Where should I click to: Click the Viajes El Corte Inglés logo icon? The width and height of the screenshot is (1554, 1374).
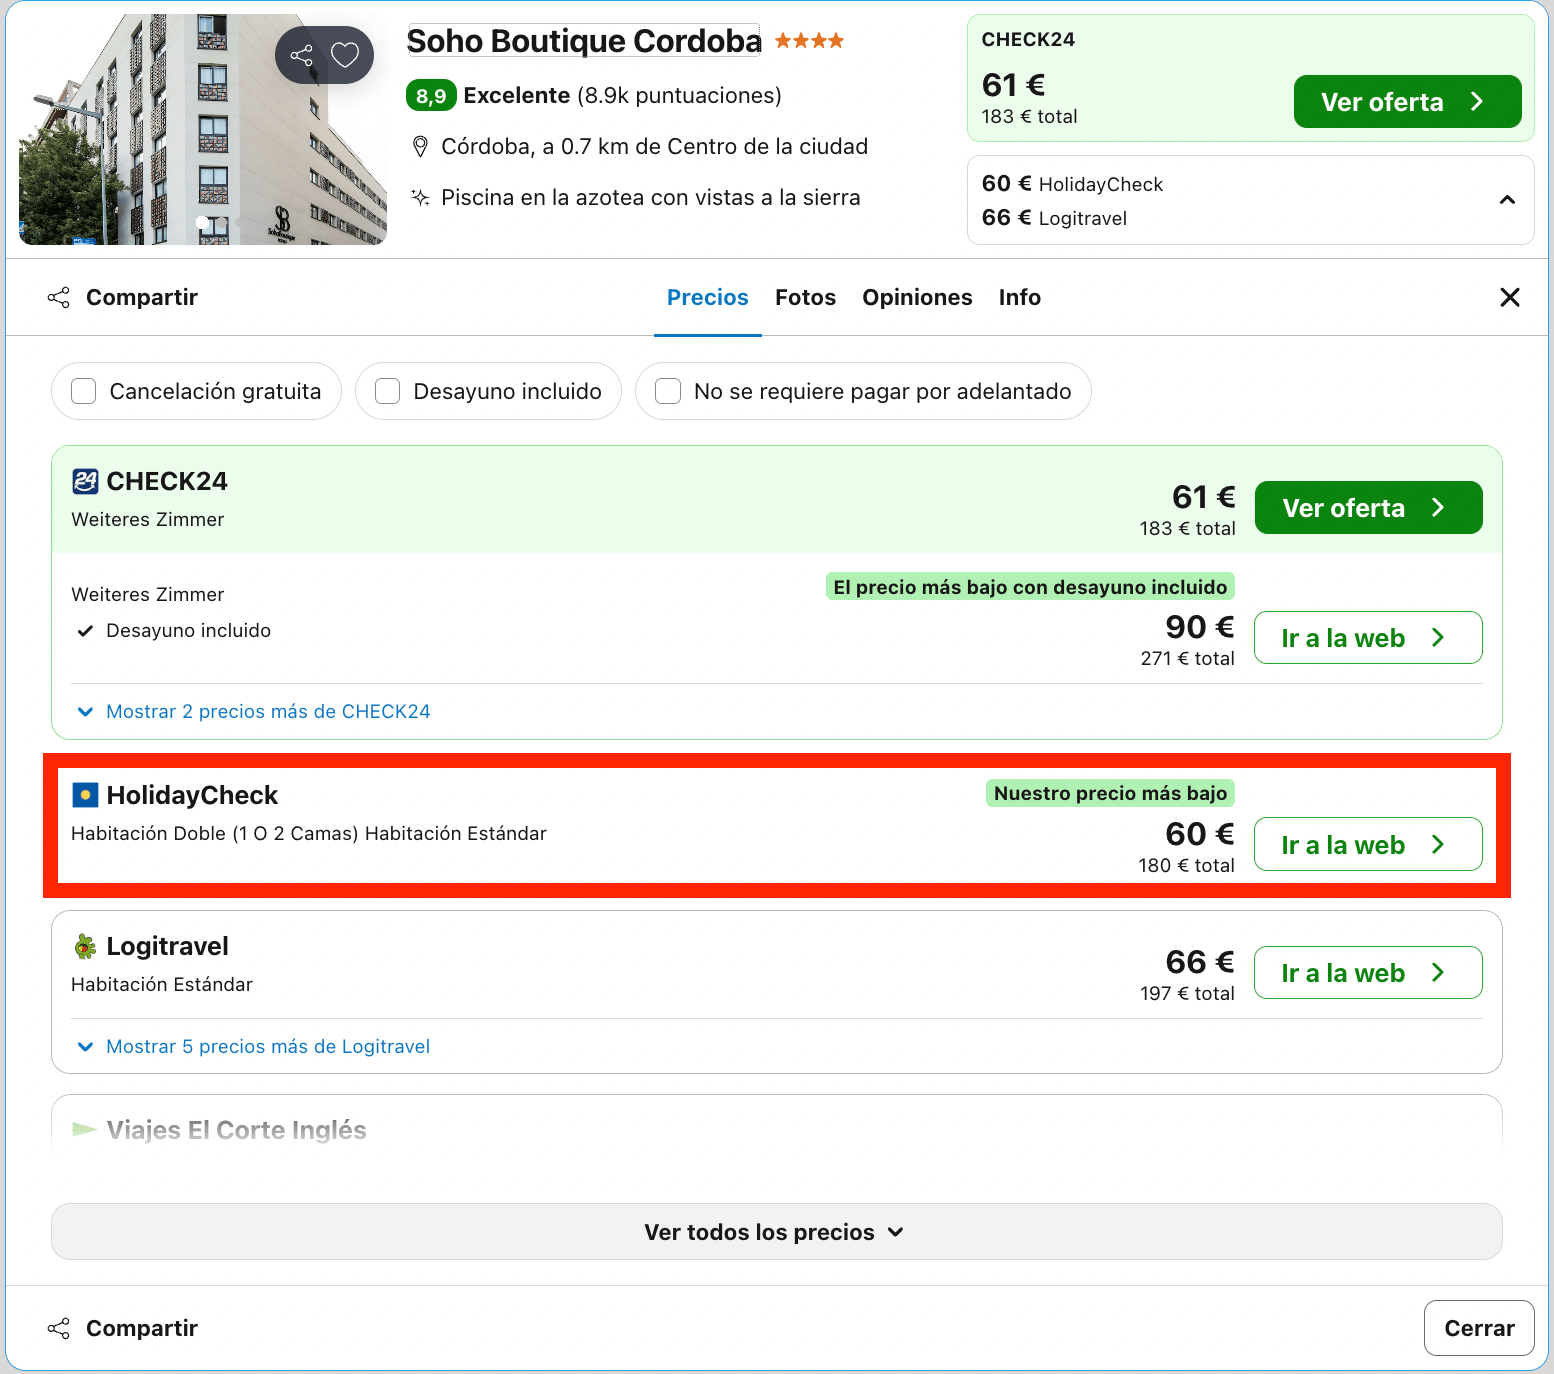[85, 1130]
